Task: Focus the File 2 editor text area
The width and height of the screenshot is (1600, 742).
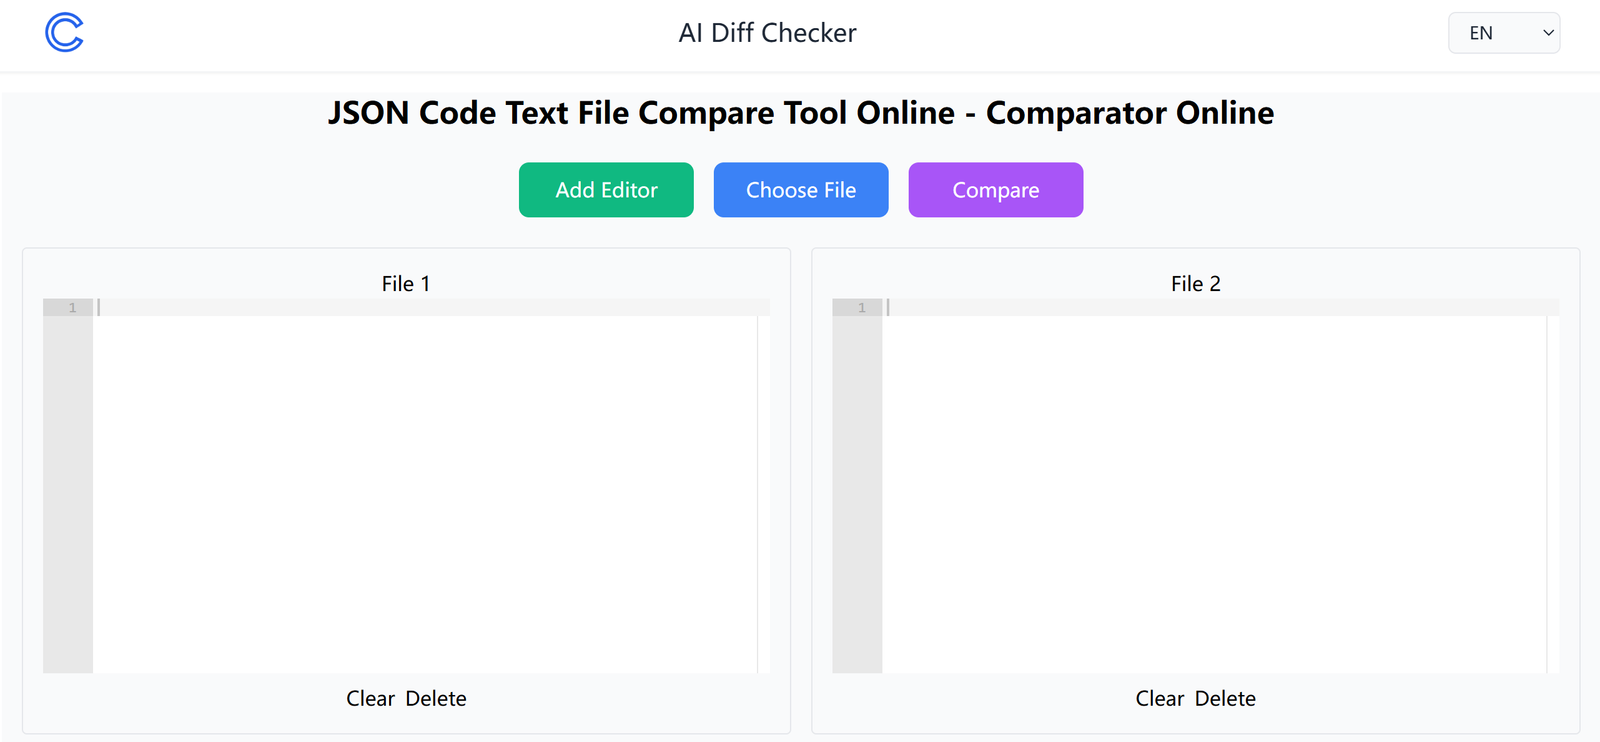Action: click(x=1214, y=490)
